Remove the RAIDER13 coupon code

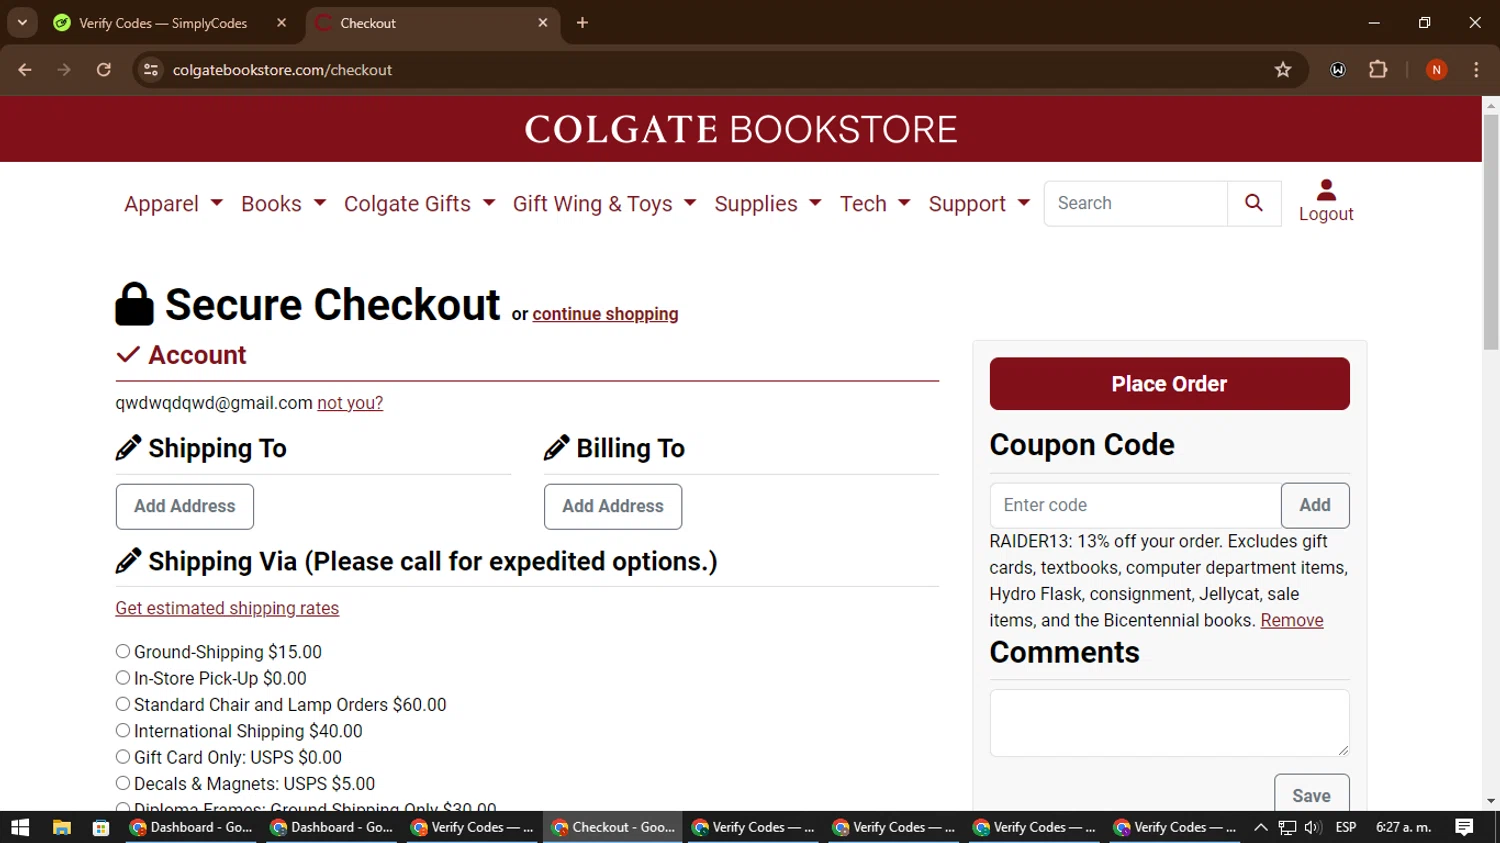(1291, 620)
